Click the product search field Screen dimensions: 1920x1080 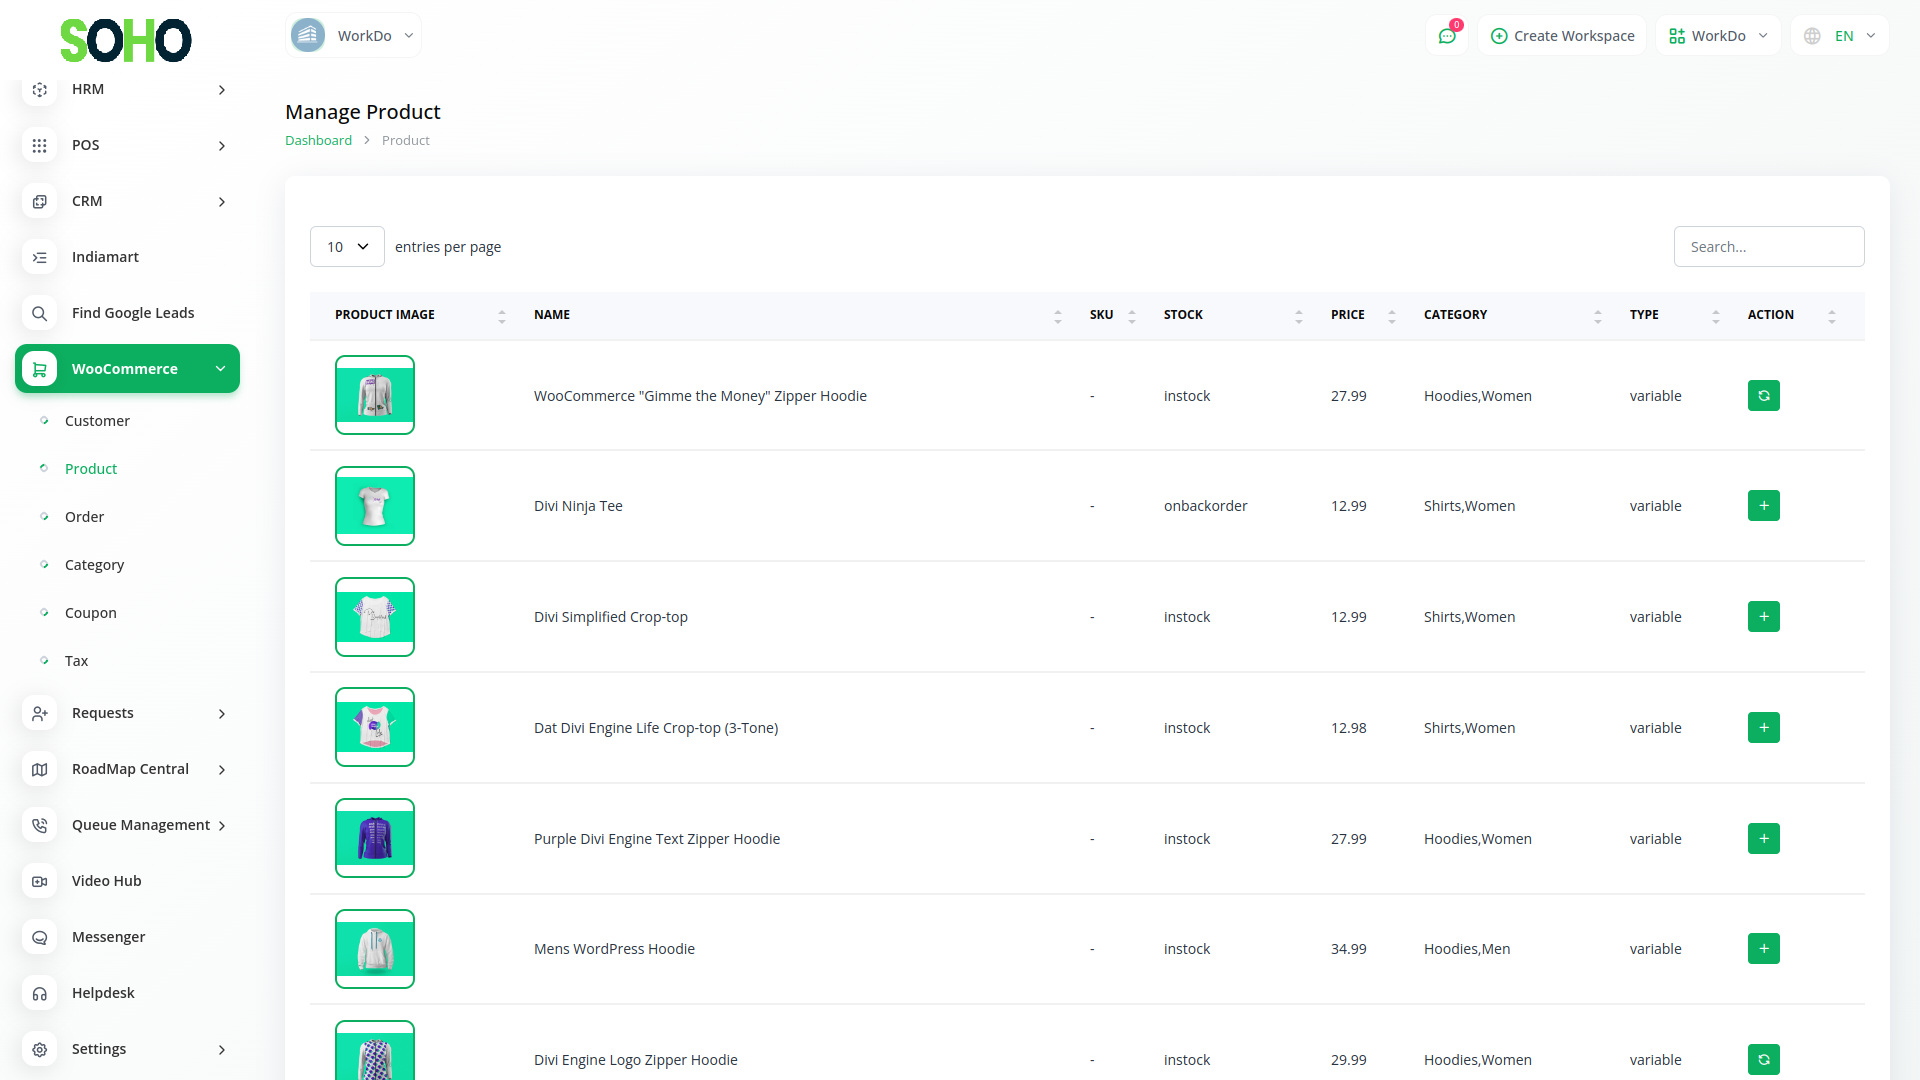click(x=1768, y=247)
